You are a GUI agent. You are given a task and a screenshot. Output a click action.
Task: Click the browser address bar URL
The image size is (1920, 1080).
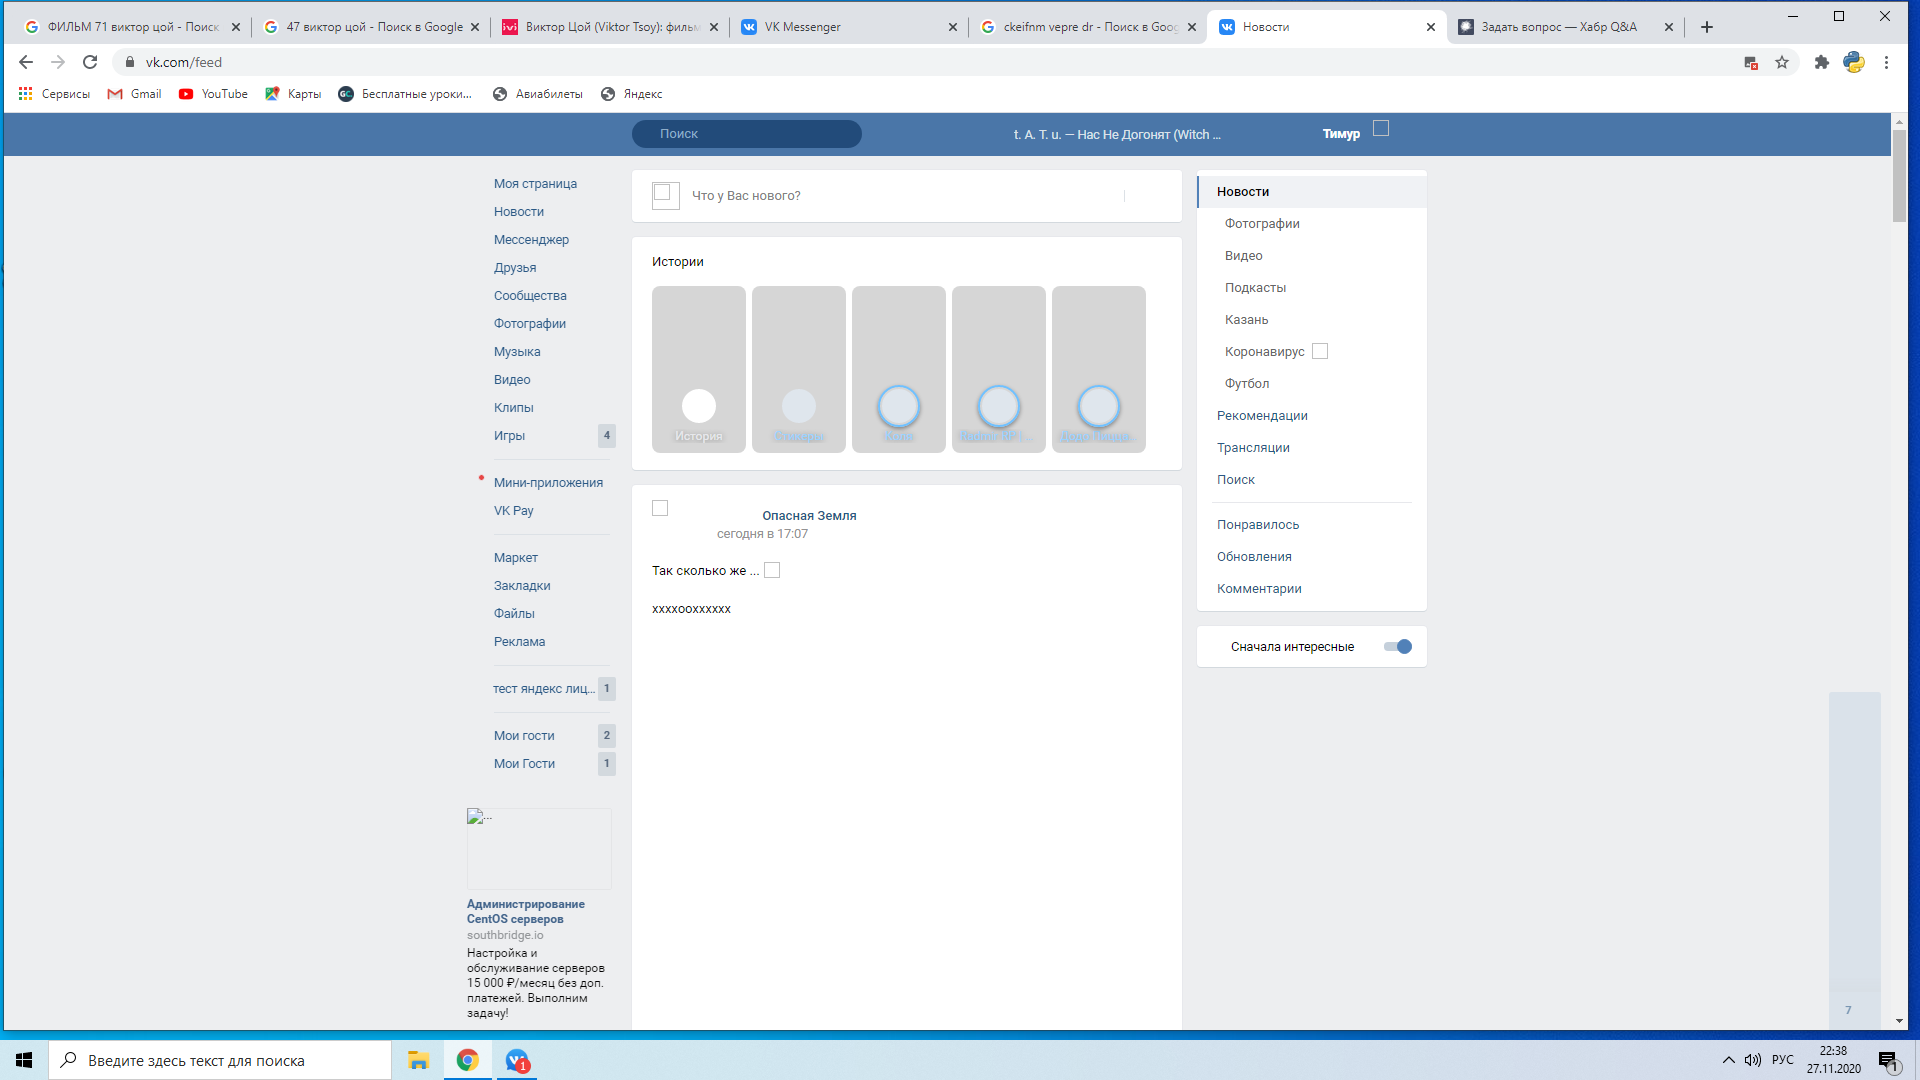pyautogui.click(x=184, y=62)
